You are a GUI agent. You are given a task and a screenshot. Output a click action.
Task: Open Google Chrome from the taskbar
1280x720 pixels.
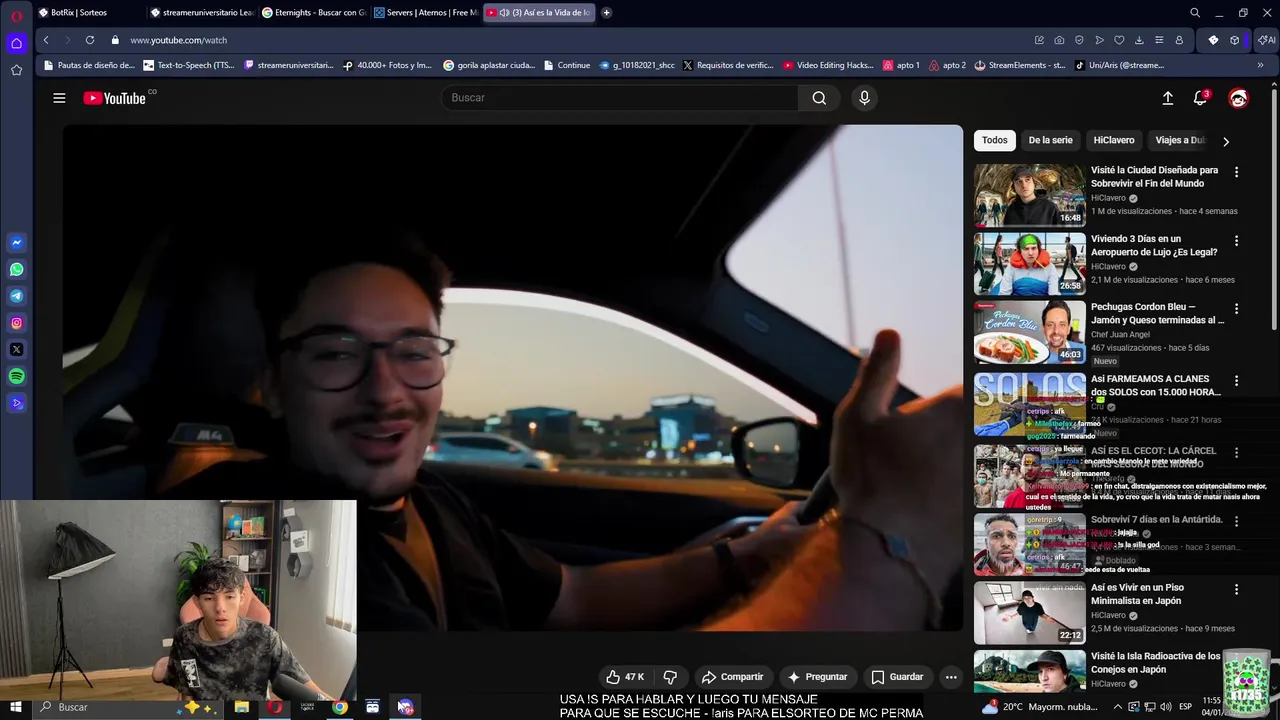pos(340,707)
